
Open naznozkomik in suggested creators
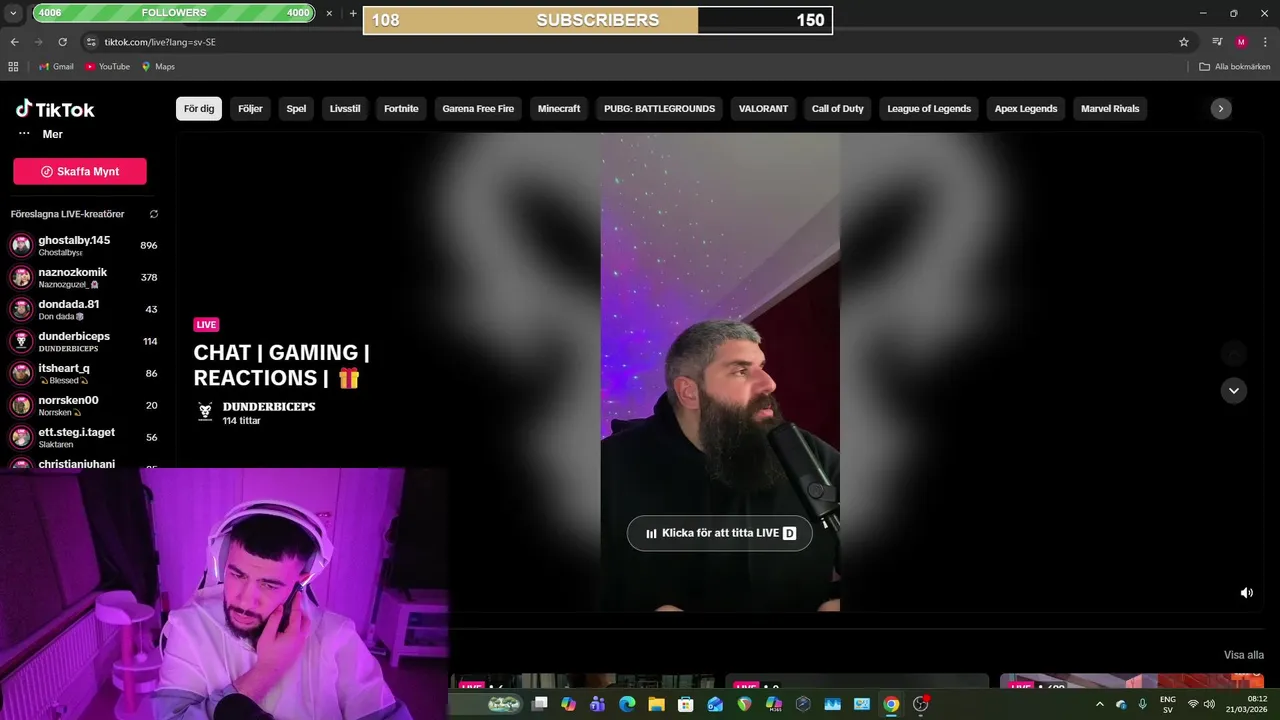coord(84,277)
